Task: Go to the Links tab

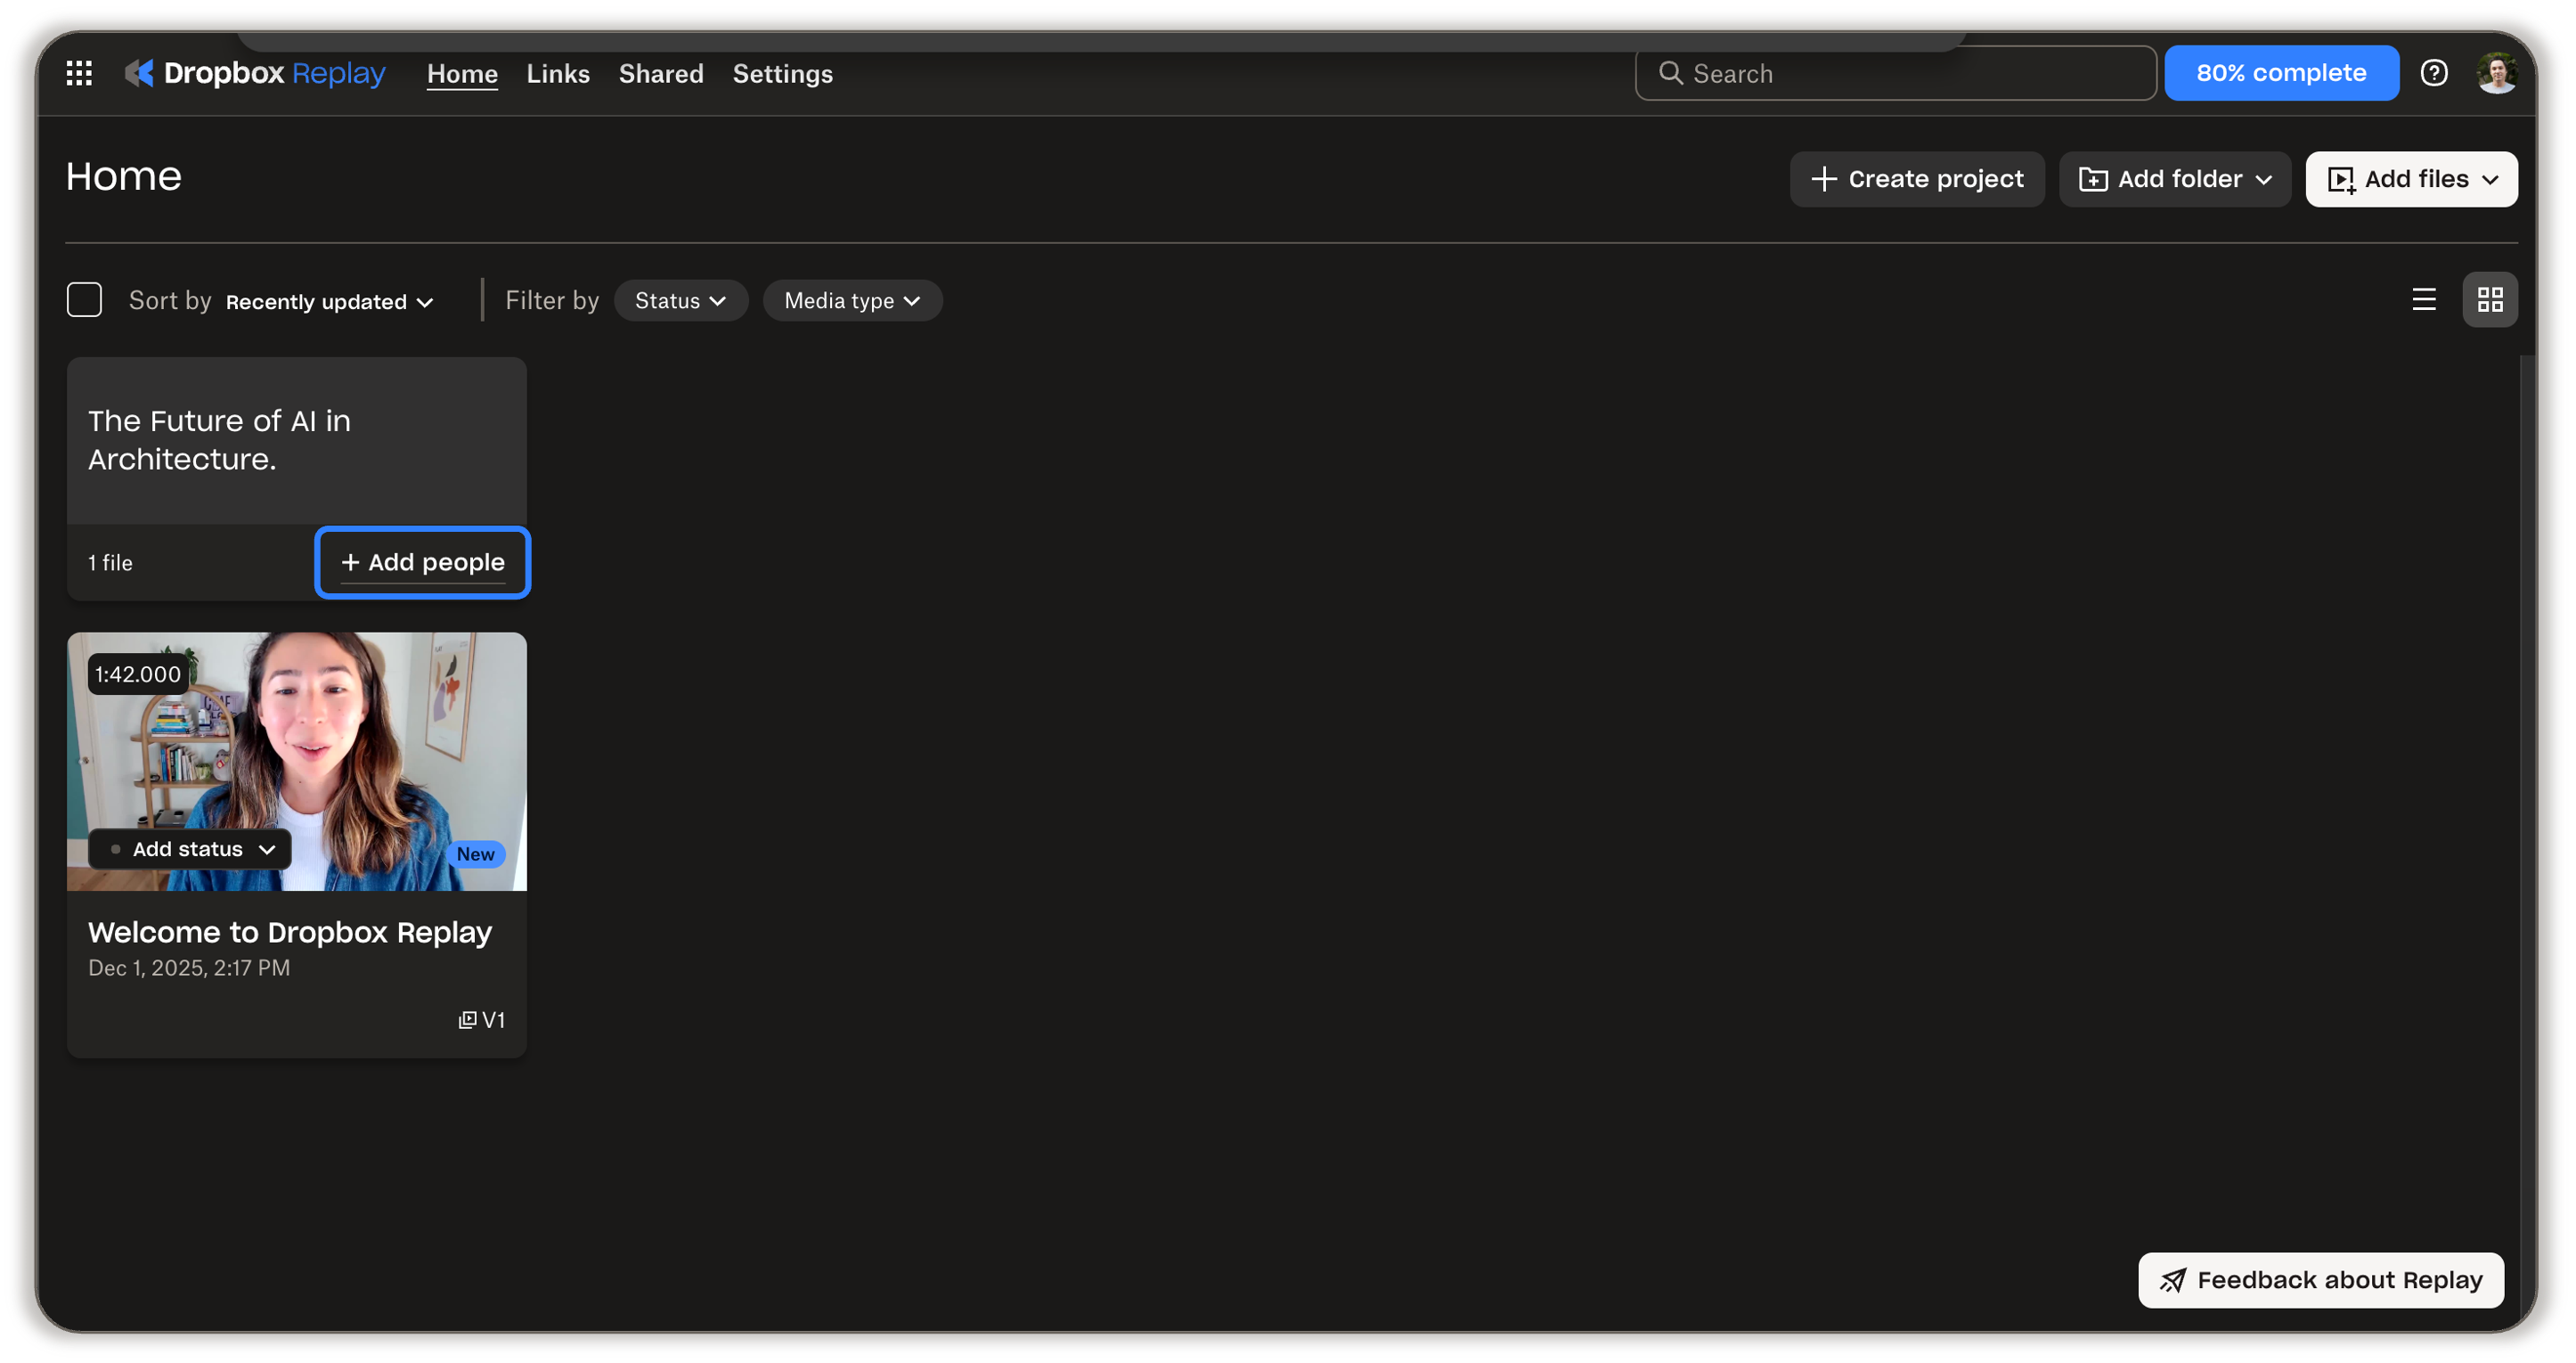Action: coord(558,74)
